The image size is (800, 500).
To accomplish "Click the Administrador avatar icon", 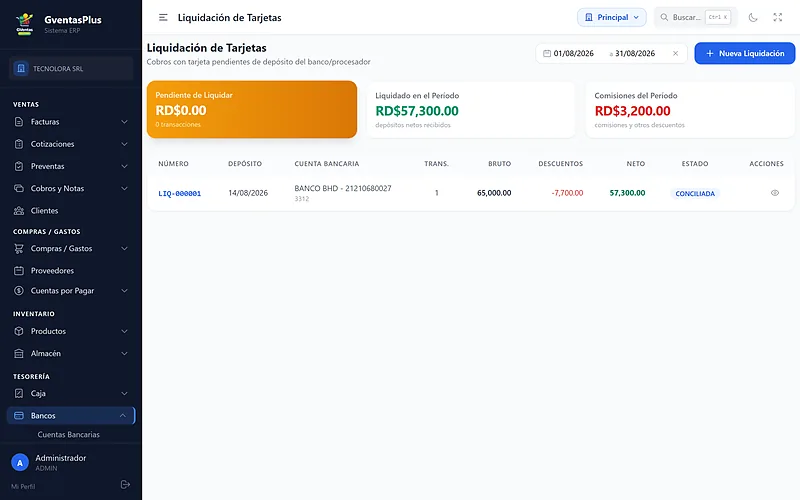I will [x=20, y=463].
